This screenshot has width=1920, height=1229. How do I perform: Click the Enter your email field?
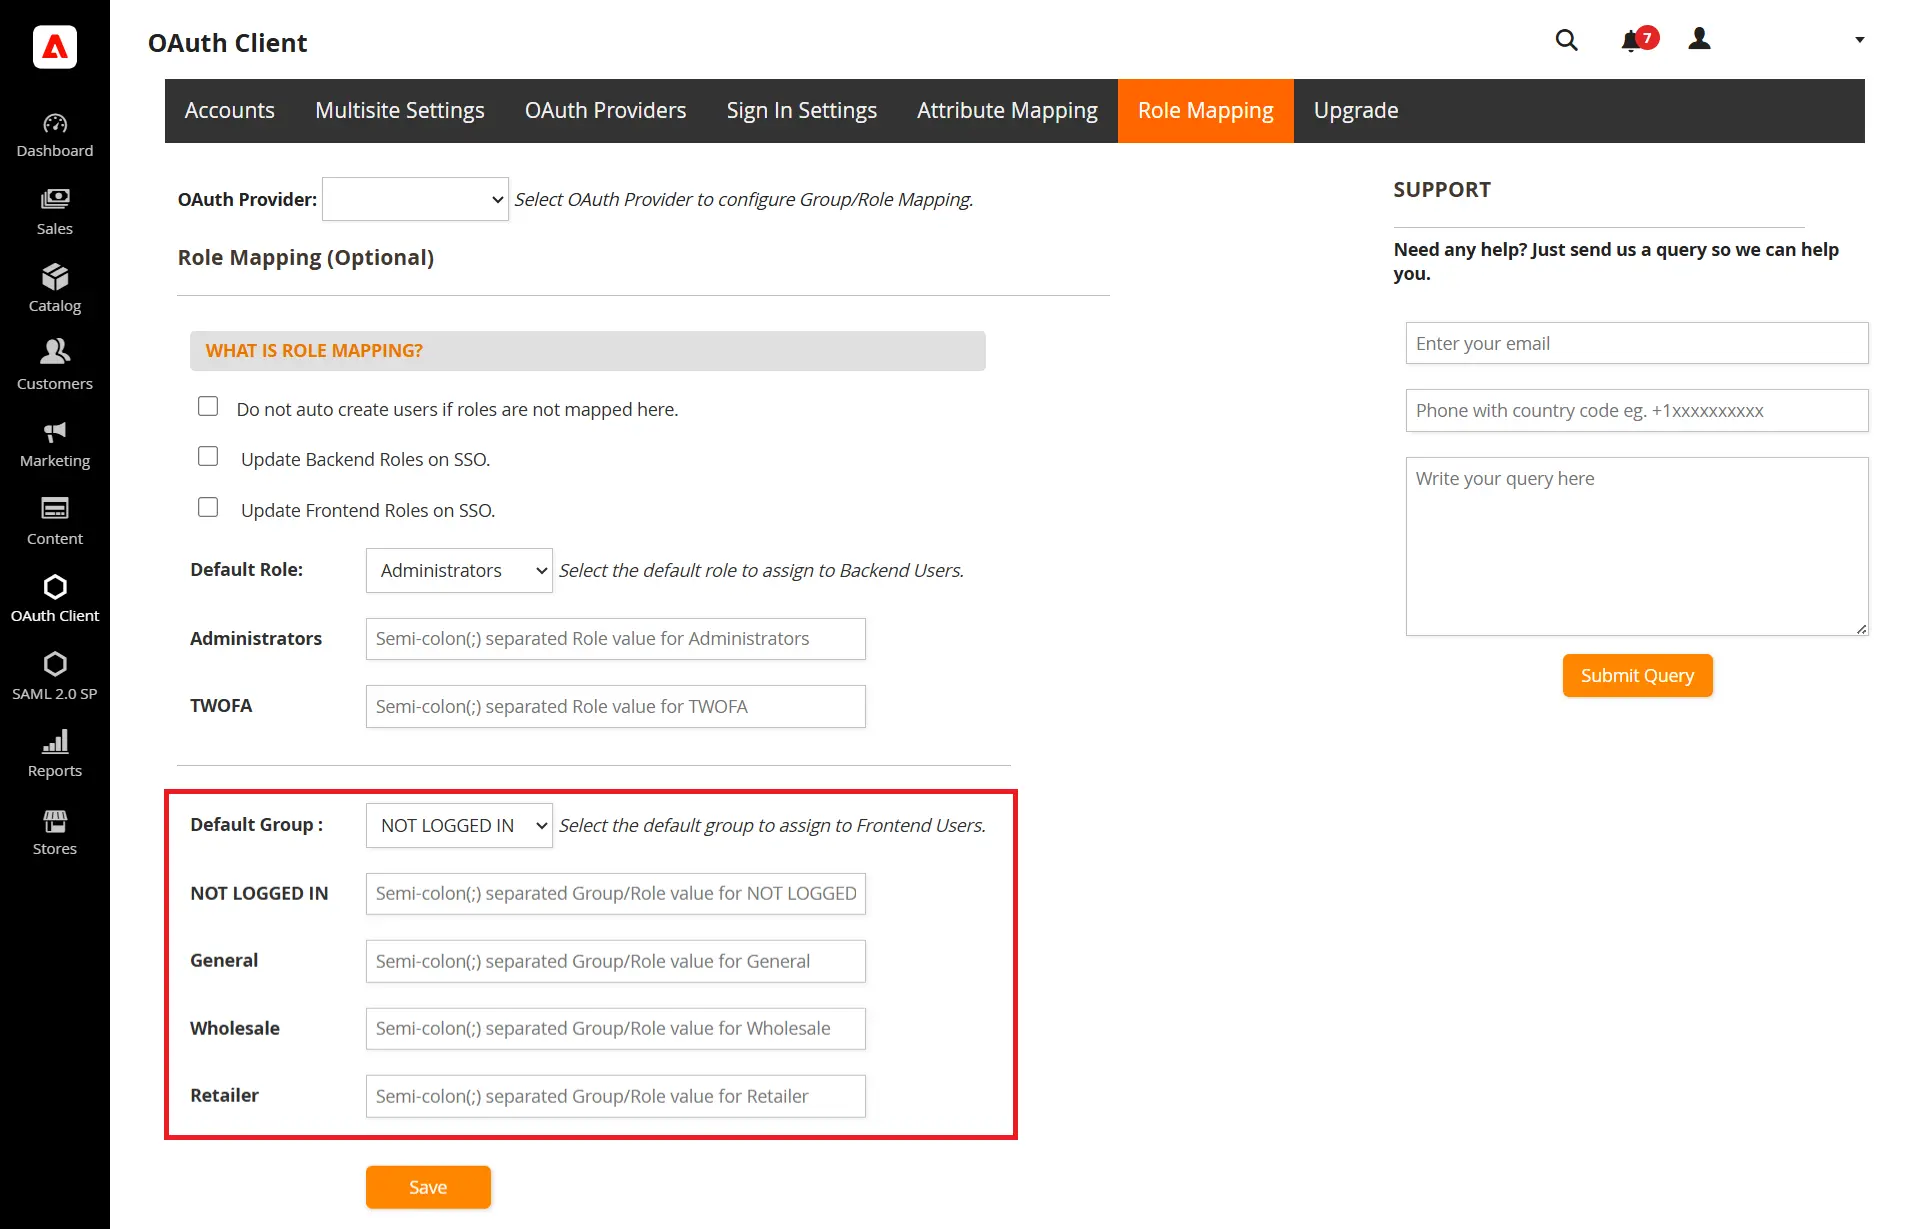coord(1637,343)
